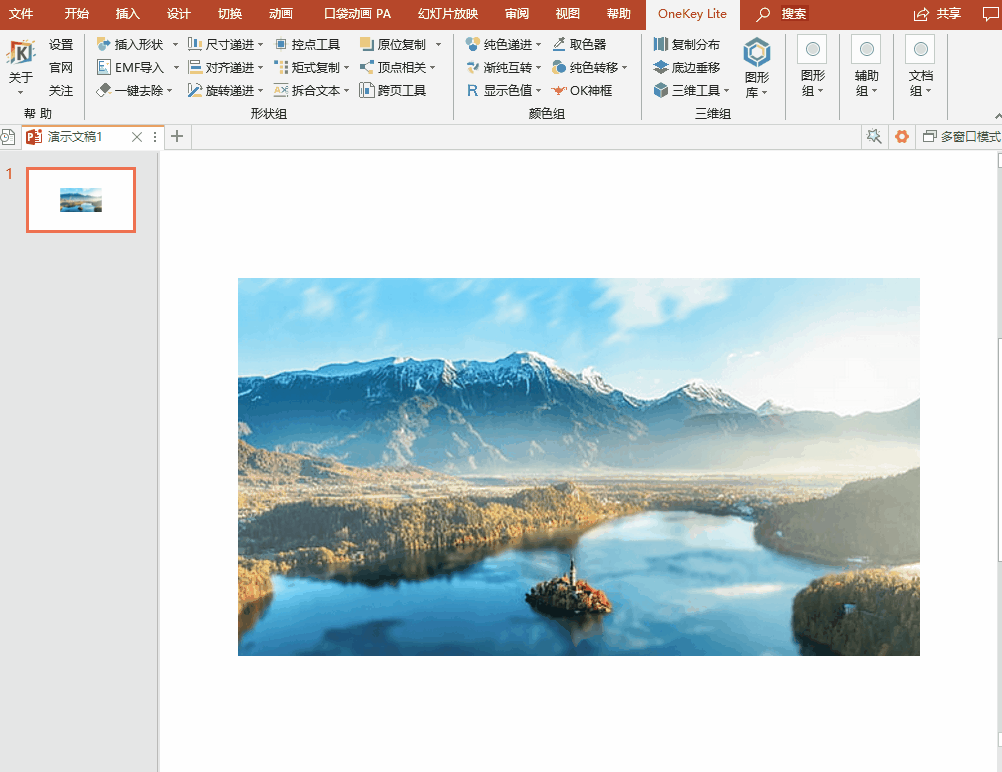Expand the 插入形状 dropdown arrow

tap(175, 45)
